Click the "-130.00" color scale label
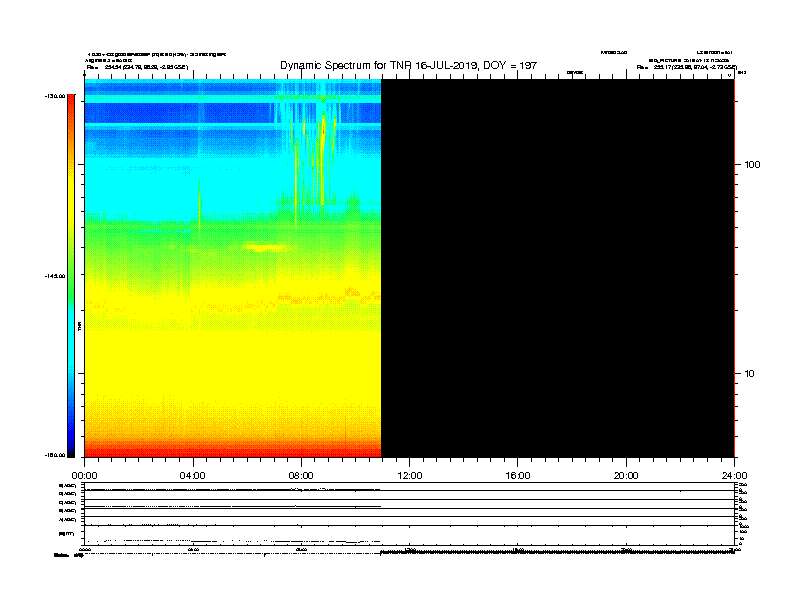Screen dimensions: 792x612 point(55,96)
